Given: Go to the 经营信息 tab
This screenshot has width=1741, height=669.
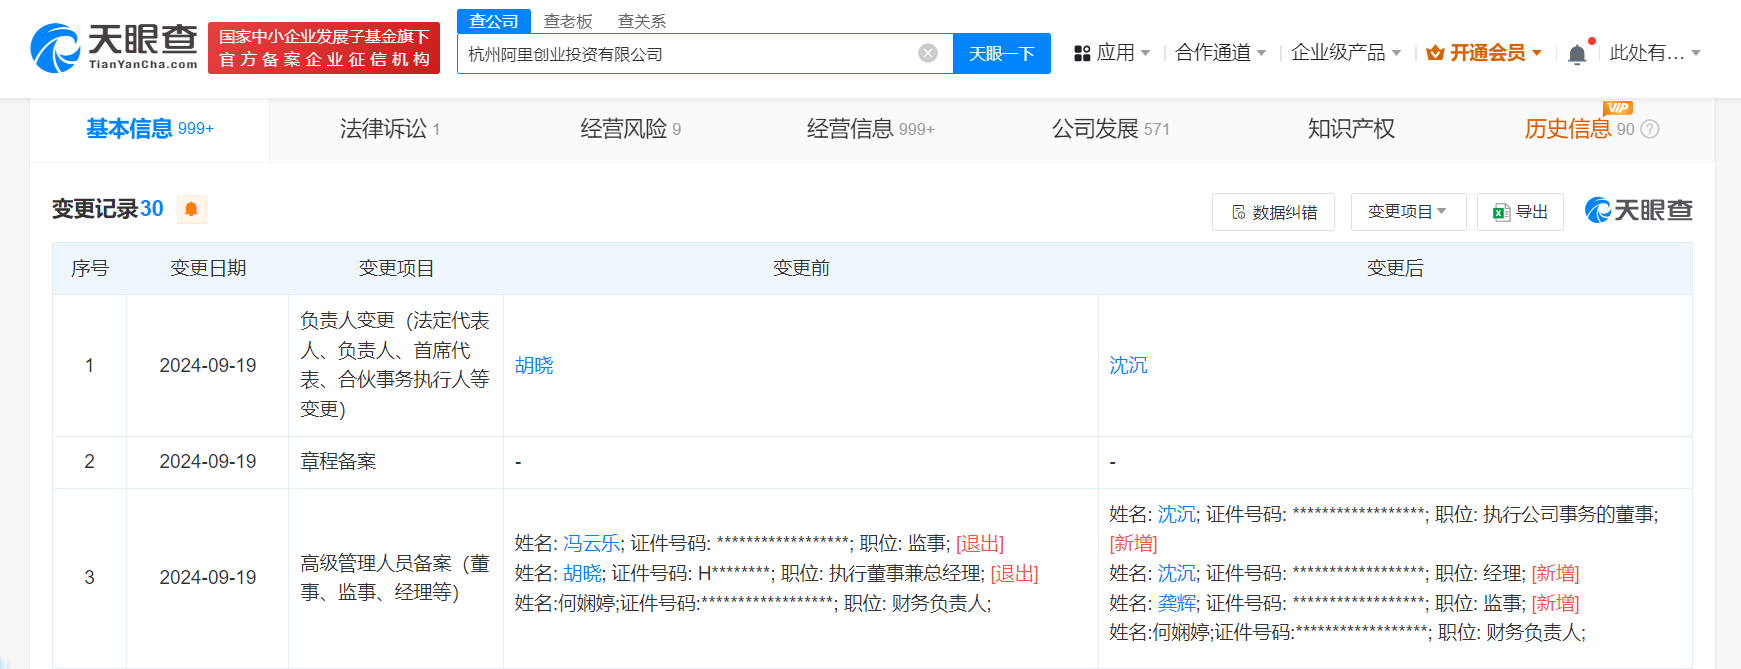Looking at the screenshot, I should [x=871, y=129].
